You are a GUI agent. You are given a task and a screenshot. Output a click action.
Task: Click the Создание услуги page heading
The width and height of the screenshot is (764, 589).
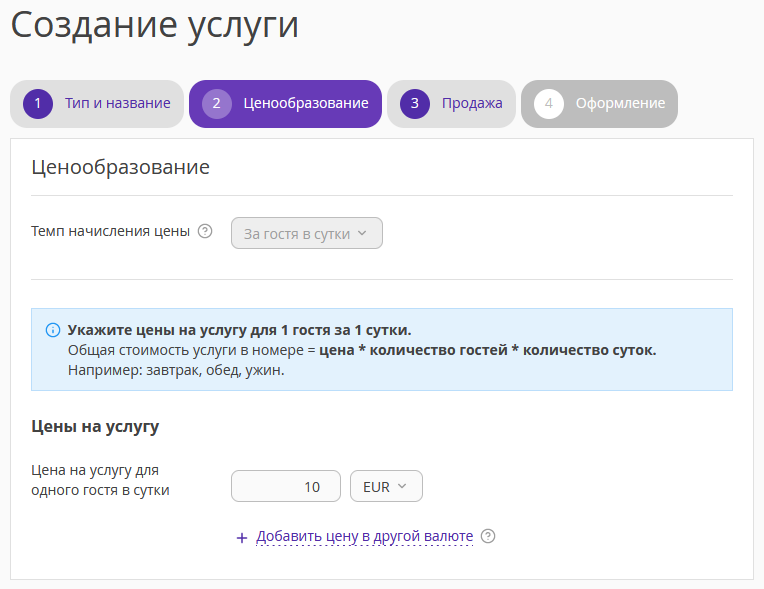pyautogui.click(x=154, y=25)
